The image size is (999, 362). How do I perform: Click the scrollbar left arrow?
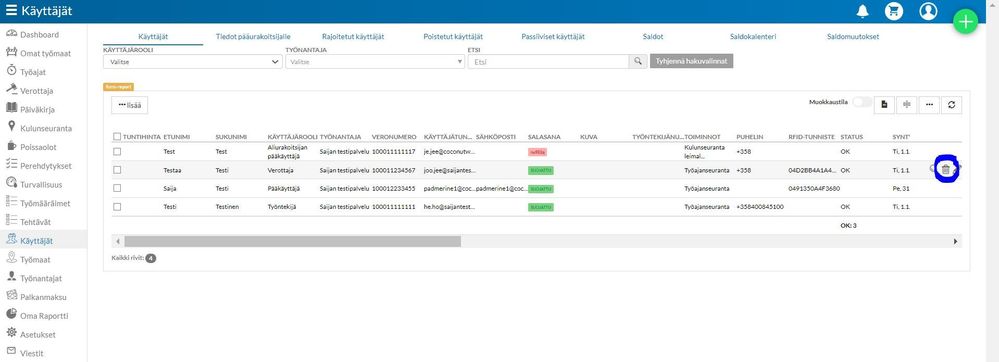117,242
